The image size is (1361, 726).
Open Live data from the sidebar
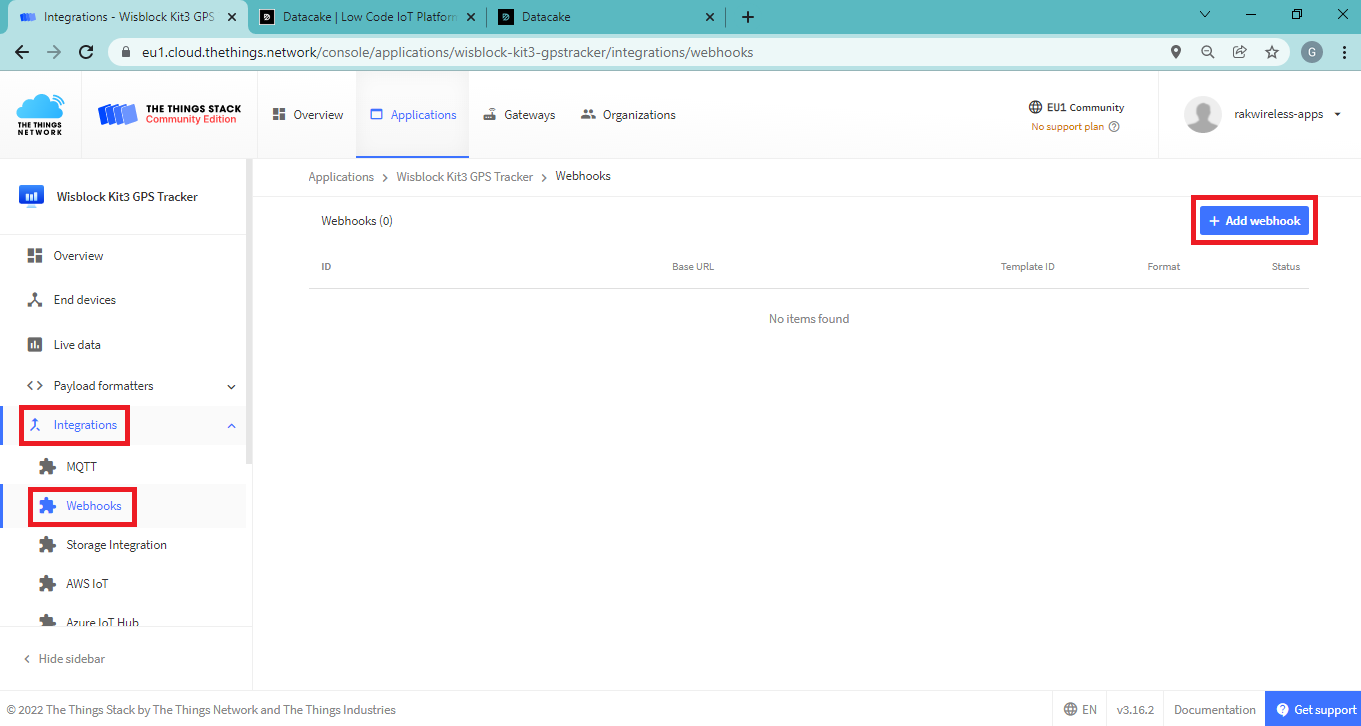(76, 345)
